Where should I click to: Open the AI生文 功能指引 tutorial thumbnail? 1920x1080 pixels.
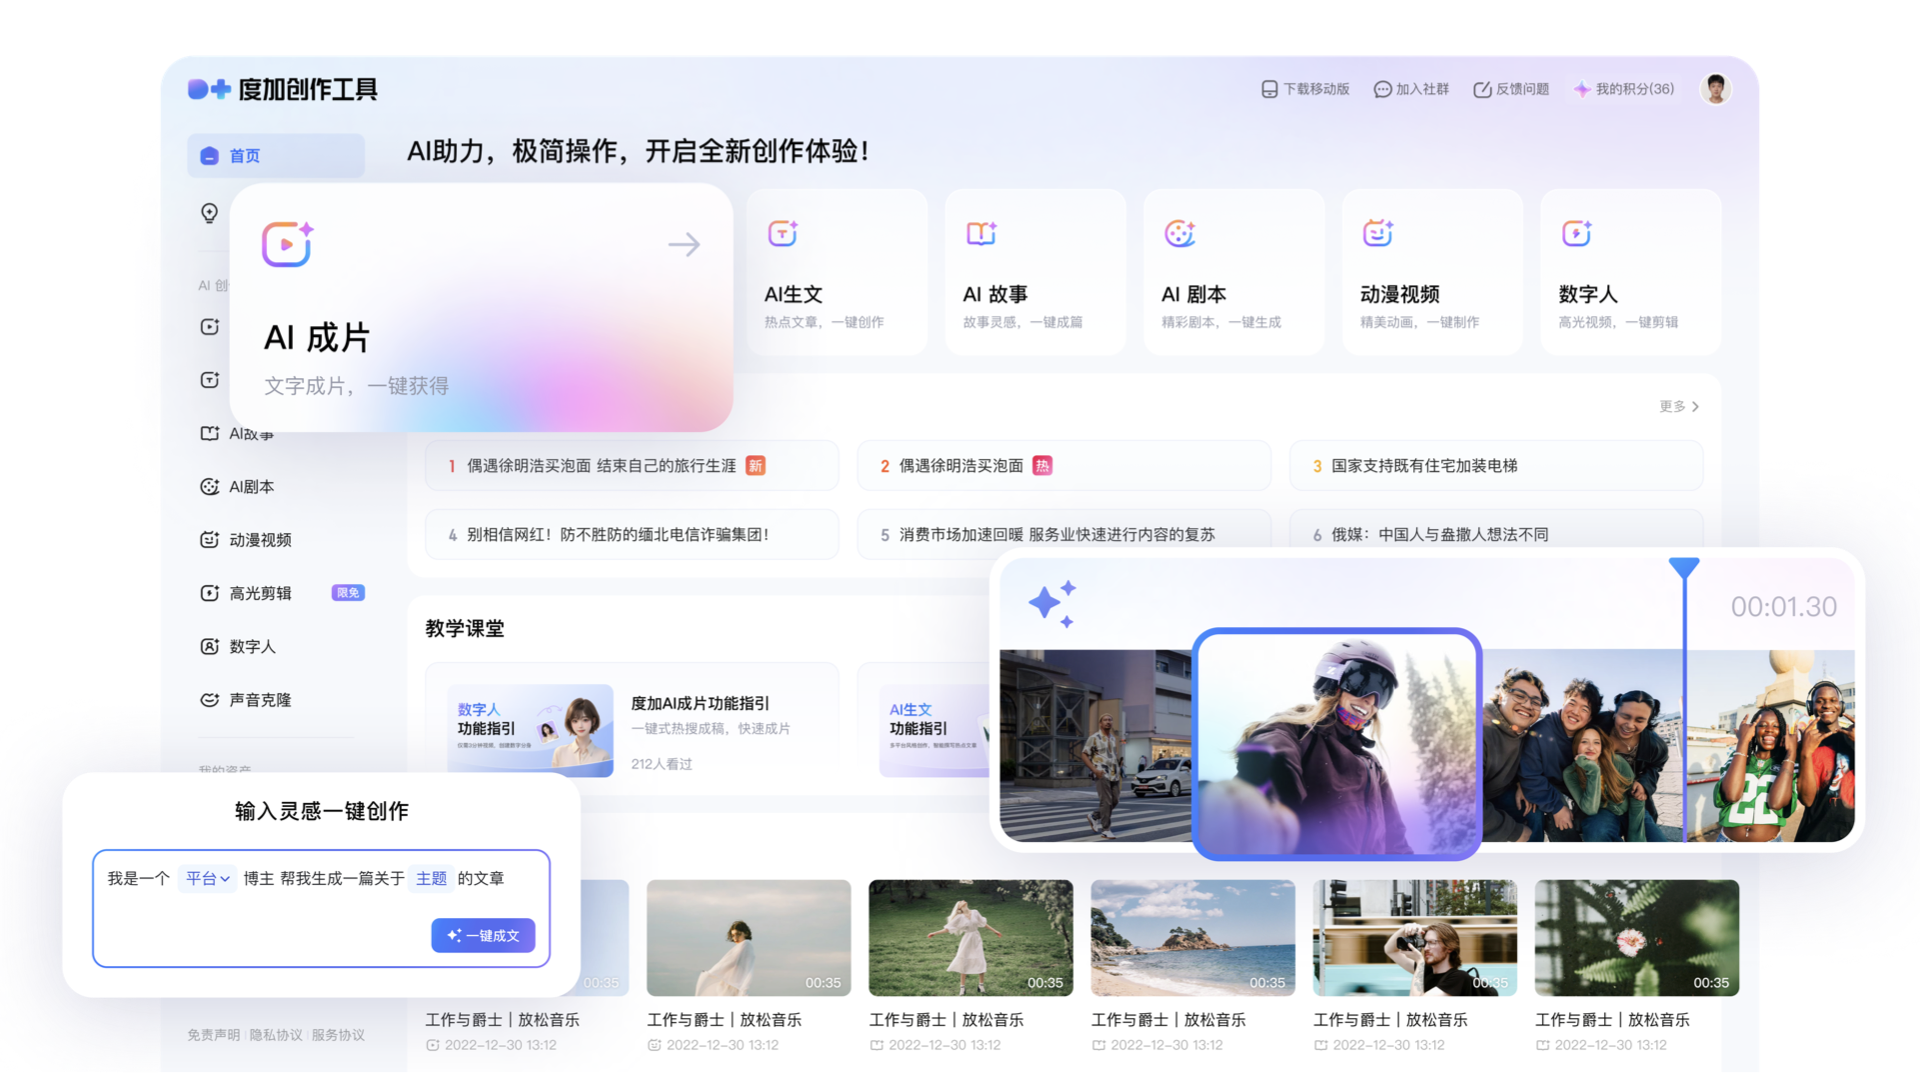pos(935,731)
